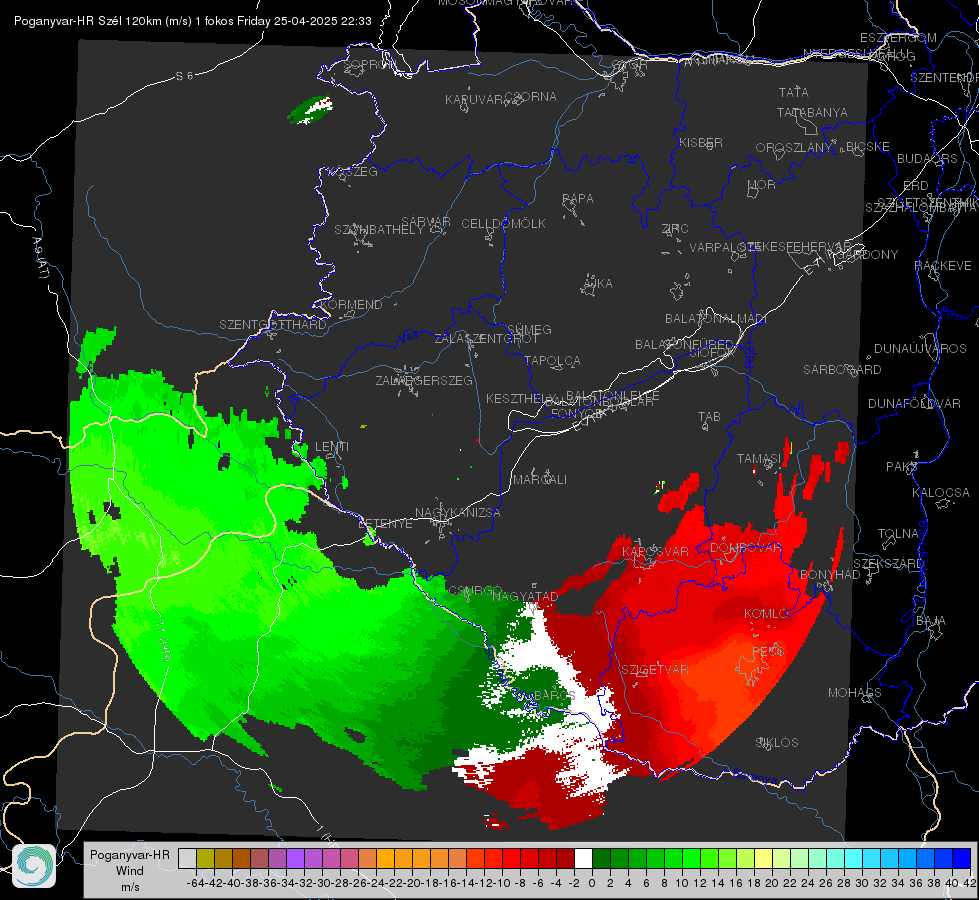Image resolution: width=979 pixels, height=900 pixels.
Task: Click the OROSZLÁNY city label
Action: tap(794, 148)
